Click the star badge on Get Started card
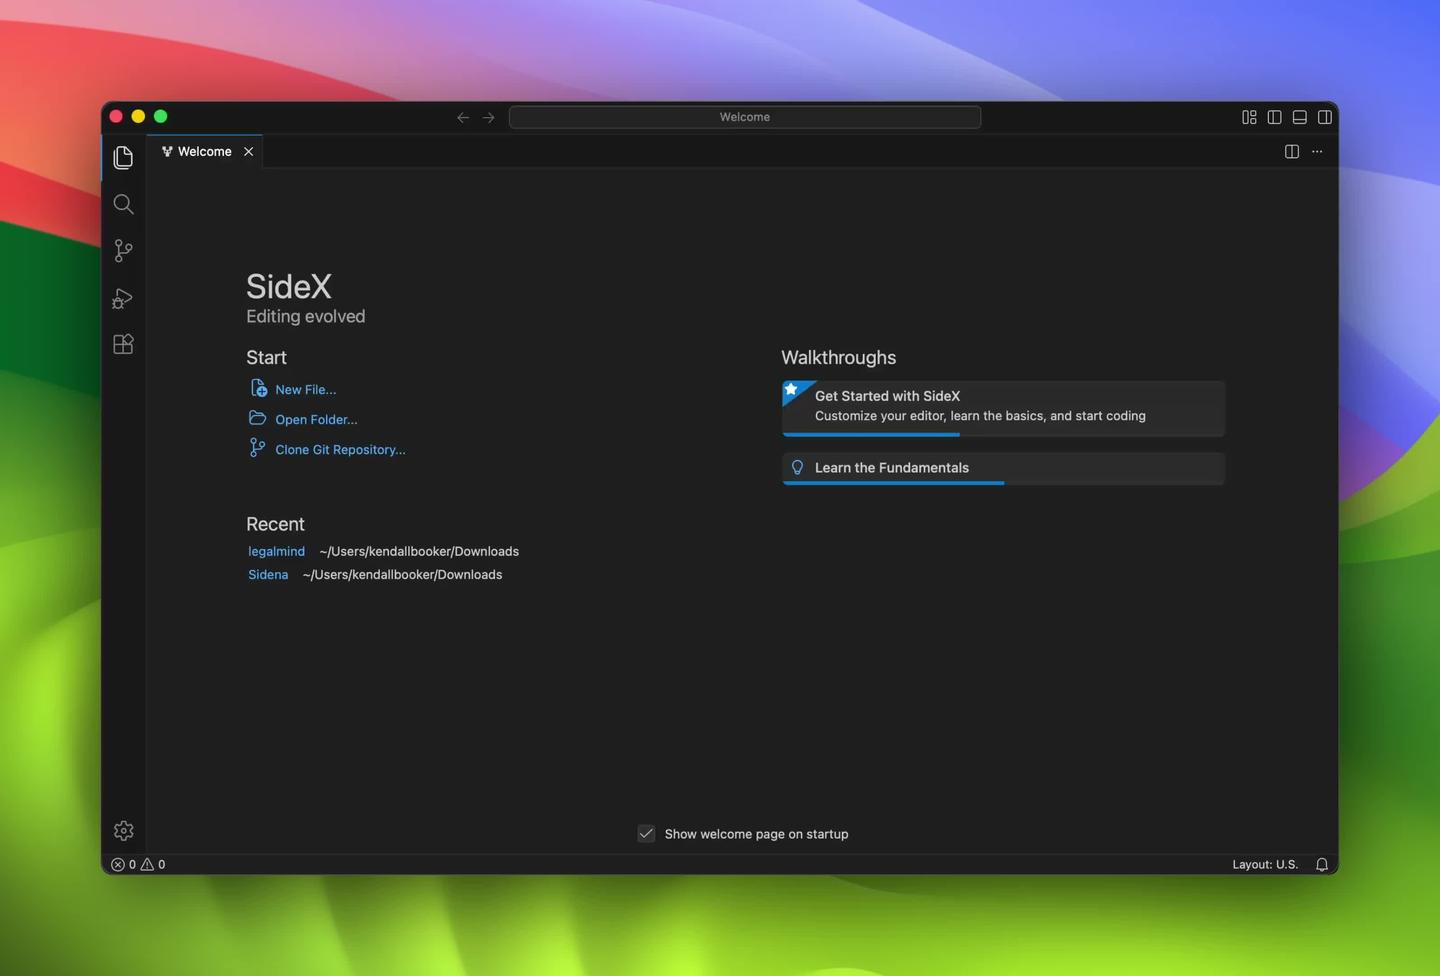1440x976 pixels. (x=791, y=390)
